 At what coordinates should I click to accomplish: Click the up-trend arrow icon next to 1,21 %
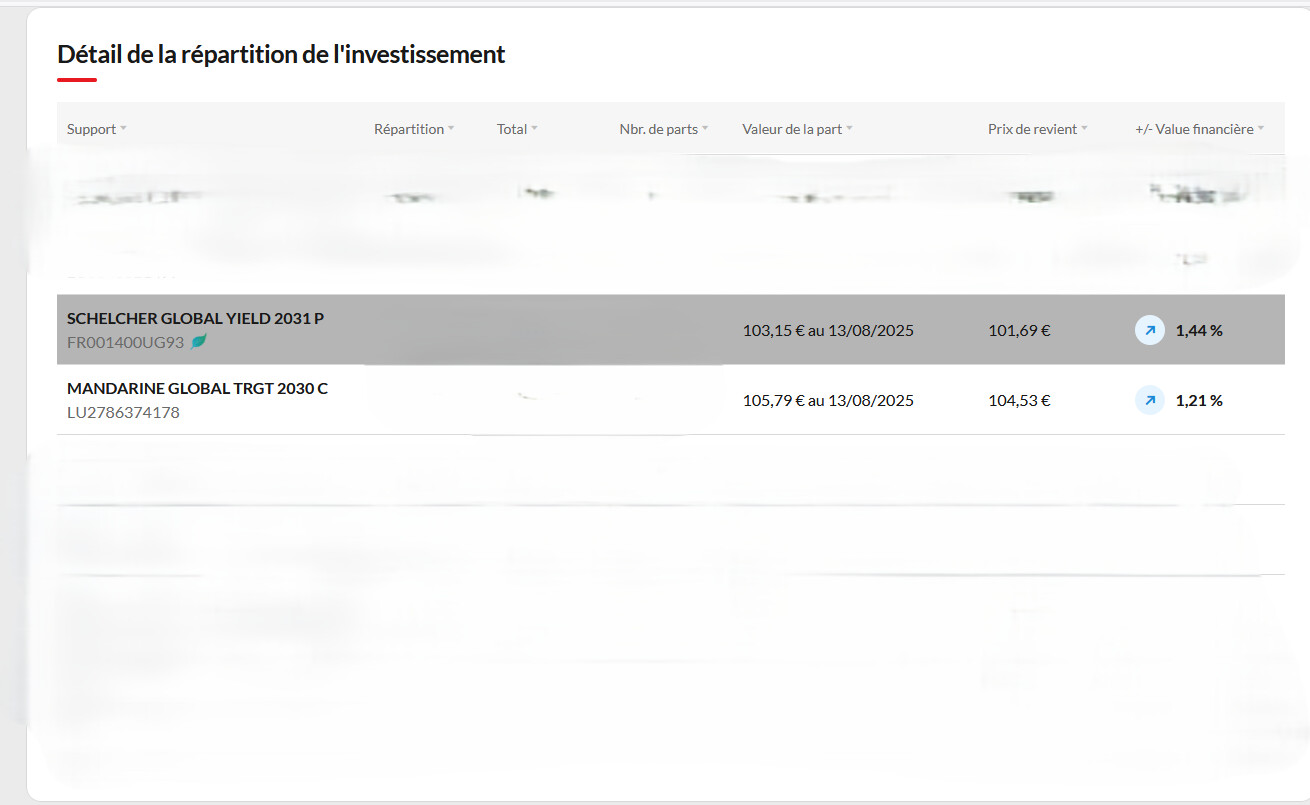pos(1149,401)
